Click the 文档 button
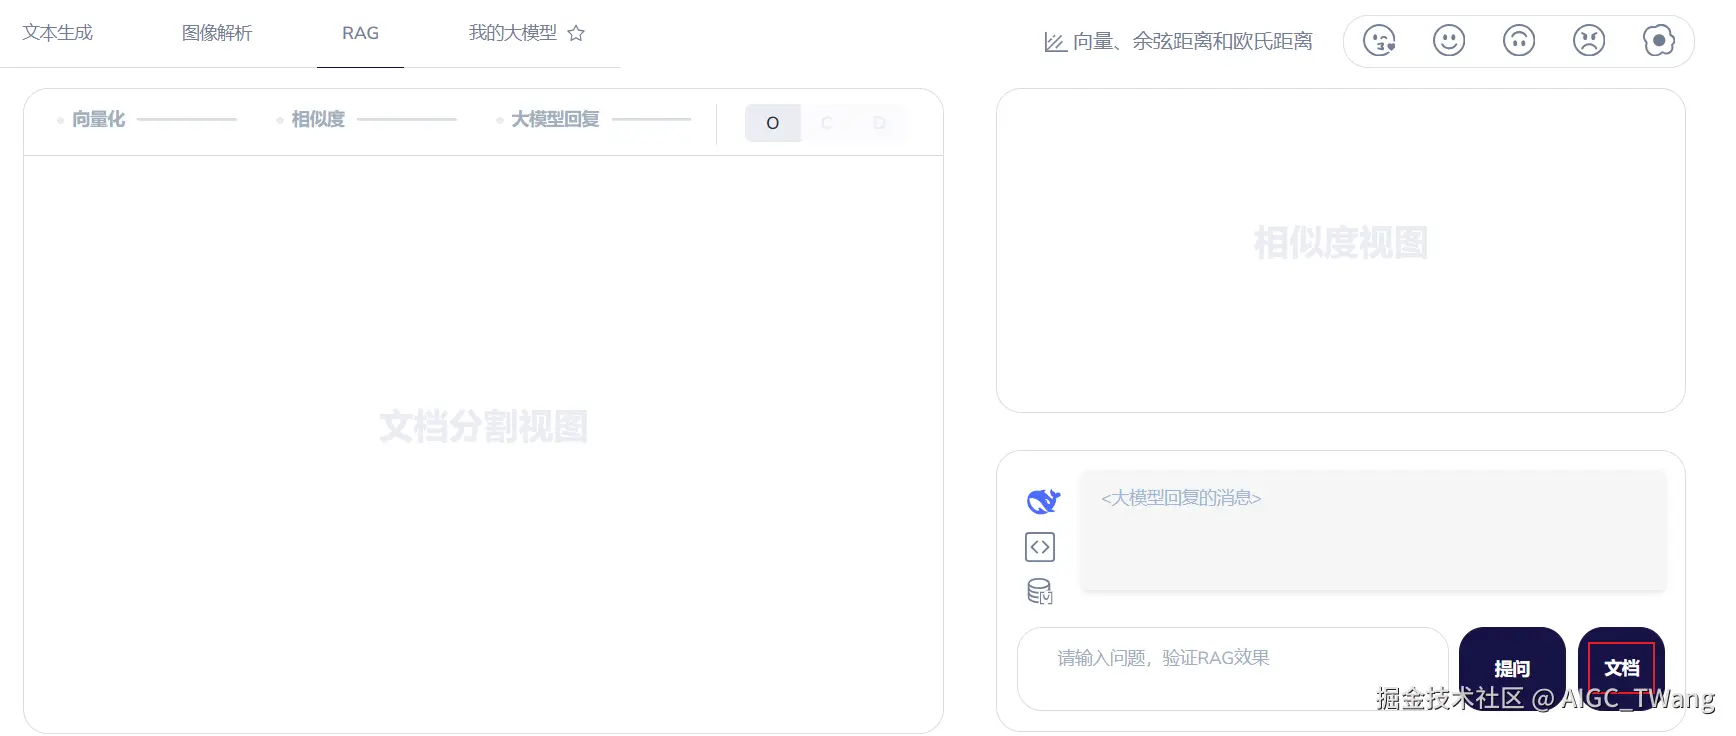The image size is (1736, 736). click(1622, 667)
